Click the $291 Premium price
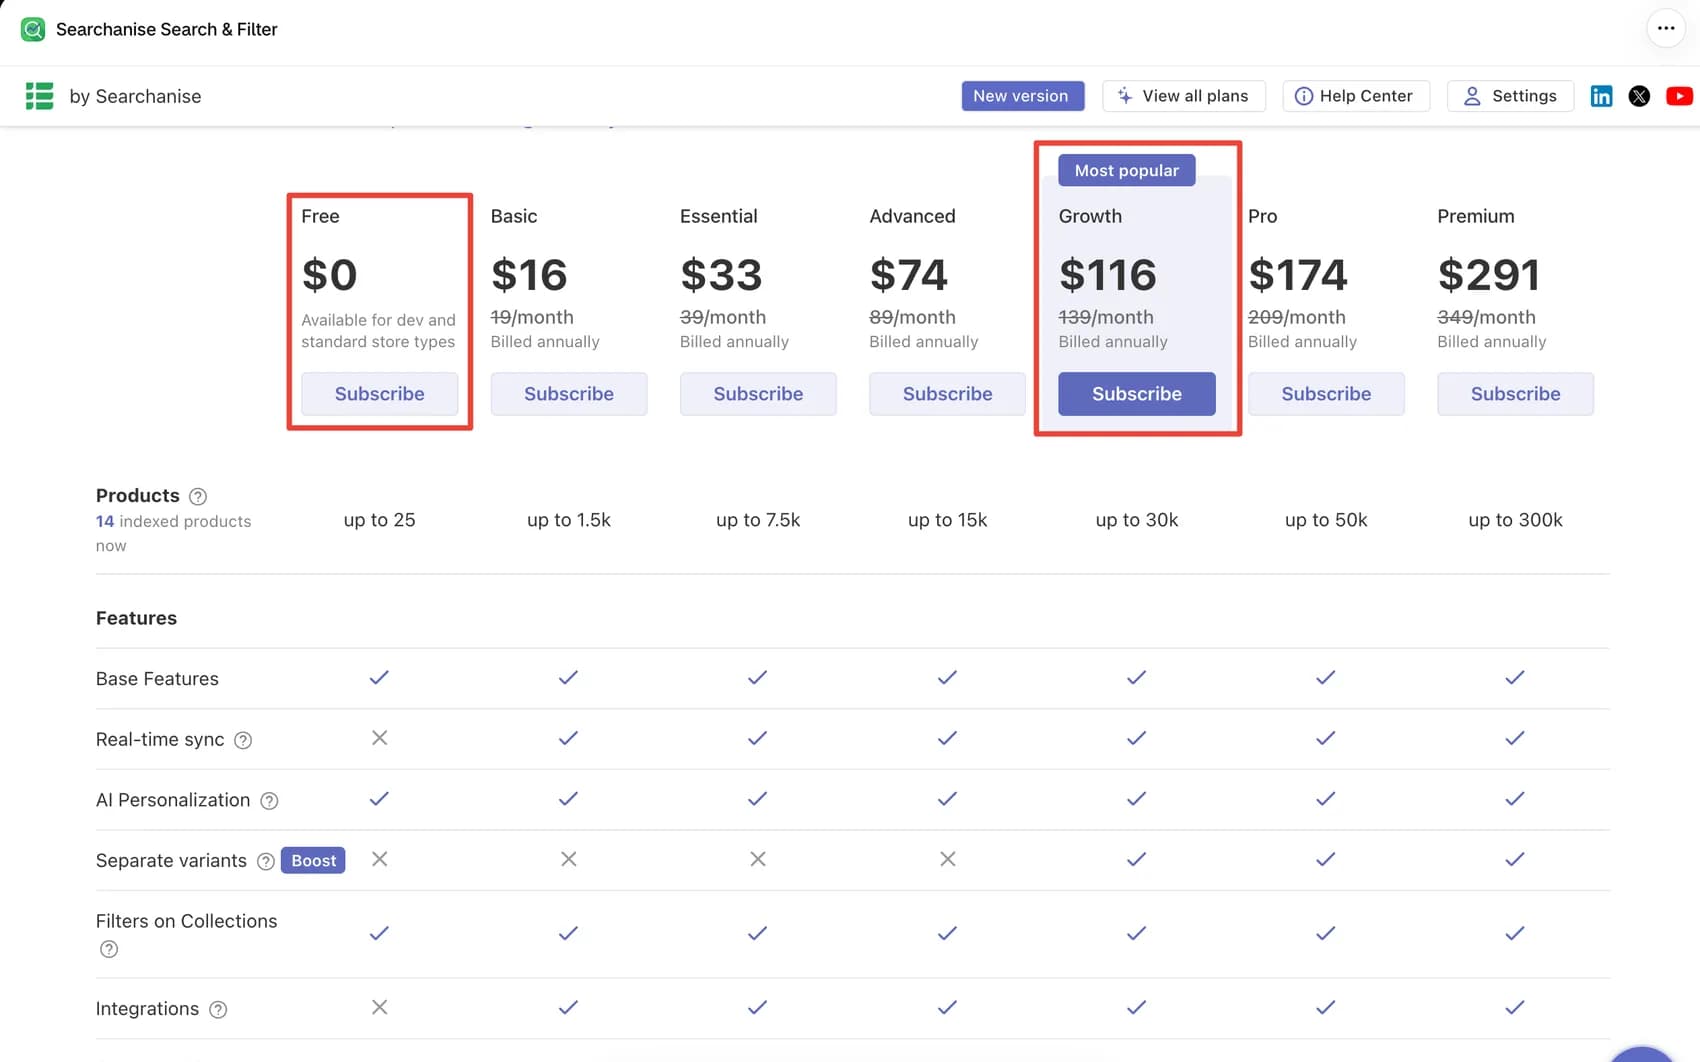1700x1062 pixels. [1488, 275]
